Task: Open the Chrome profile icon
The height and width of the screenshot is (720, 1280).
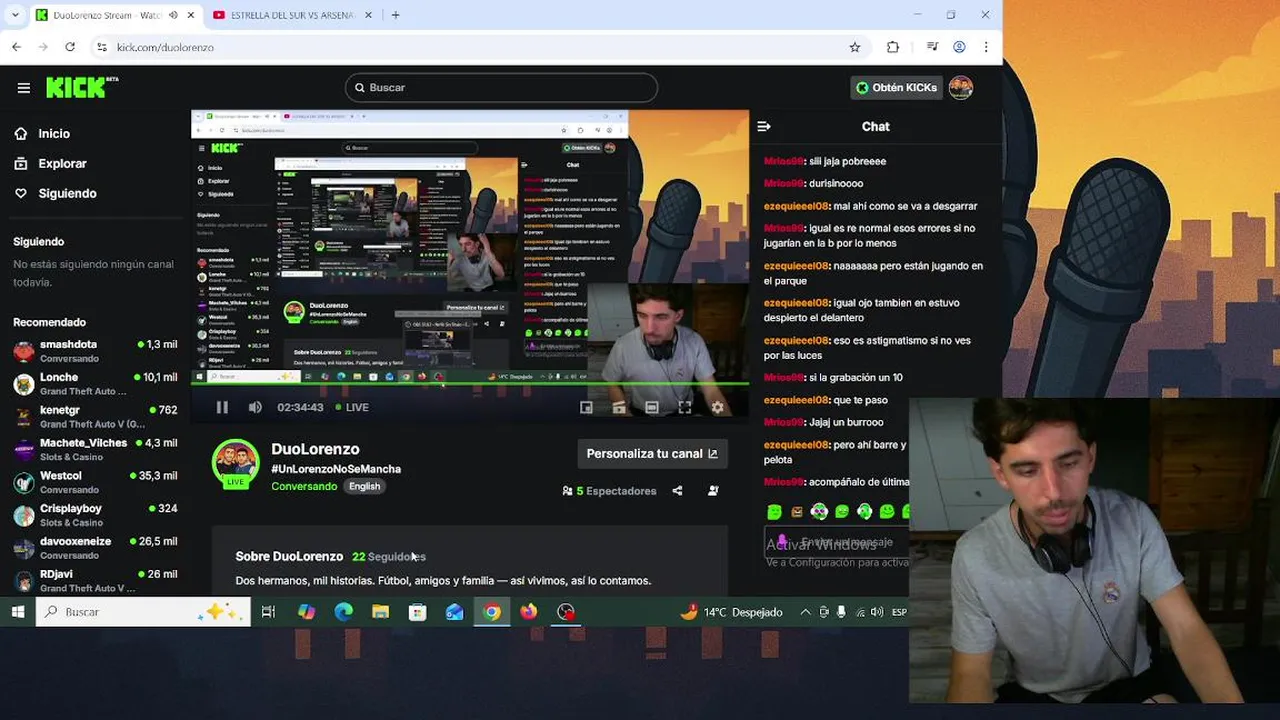Action: 959,47
